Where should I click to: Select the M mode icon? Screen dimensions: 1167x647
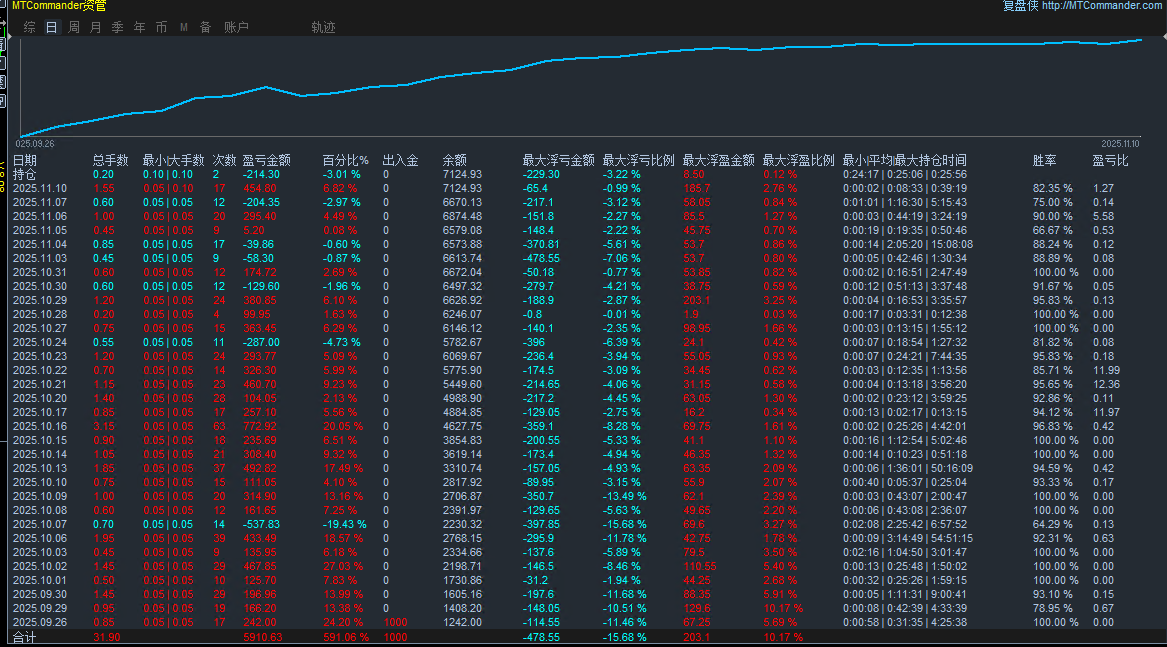[x=183, y=27]
